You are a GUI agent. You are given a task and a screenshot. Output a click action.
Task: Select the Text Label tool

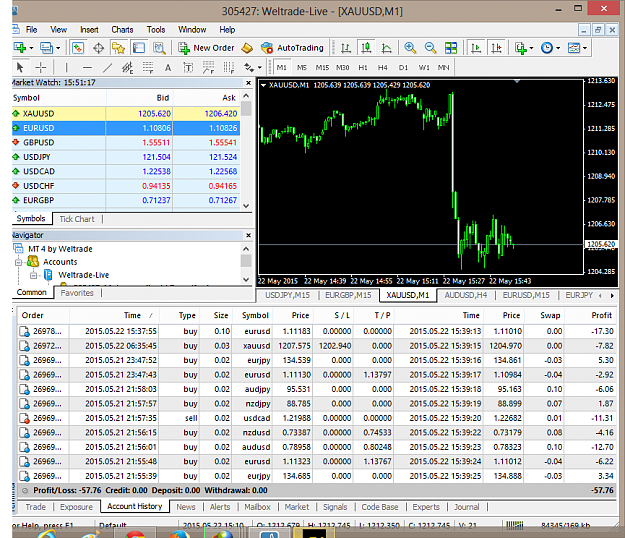tap(188, 68)
